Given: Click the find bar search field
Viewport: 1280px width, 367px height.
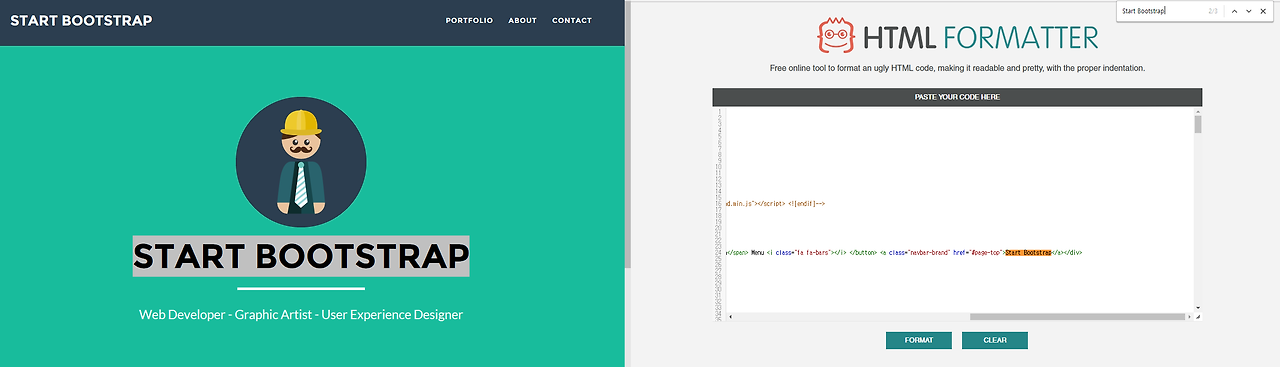Looking at the screenshot, I should click(1160, 11).
